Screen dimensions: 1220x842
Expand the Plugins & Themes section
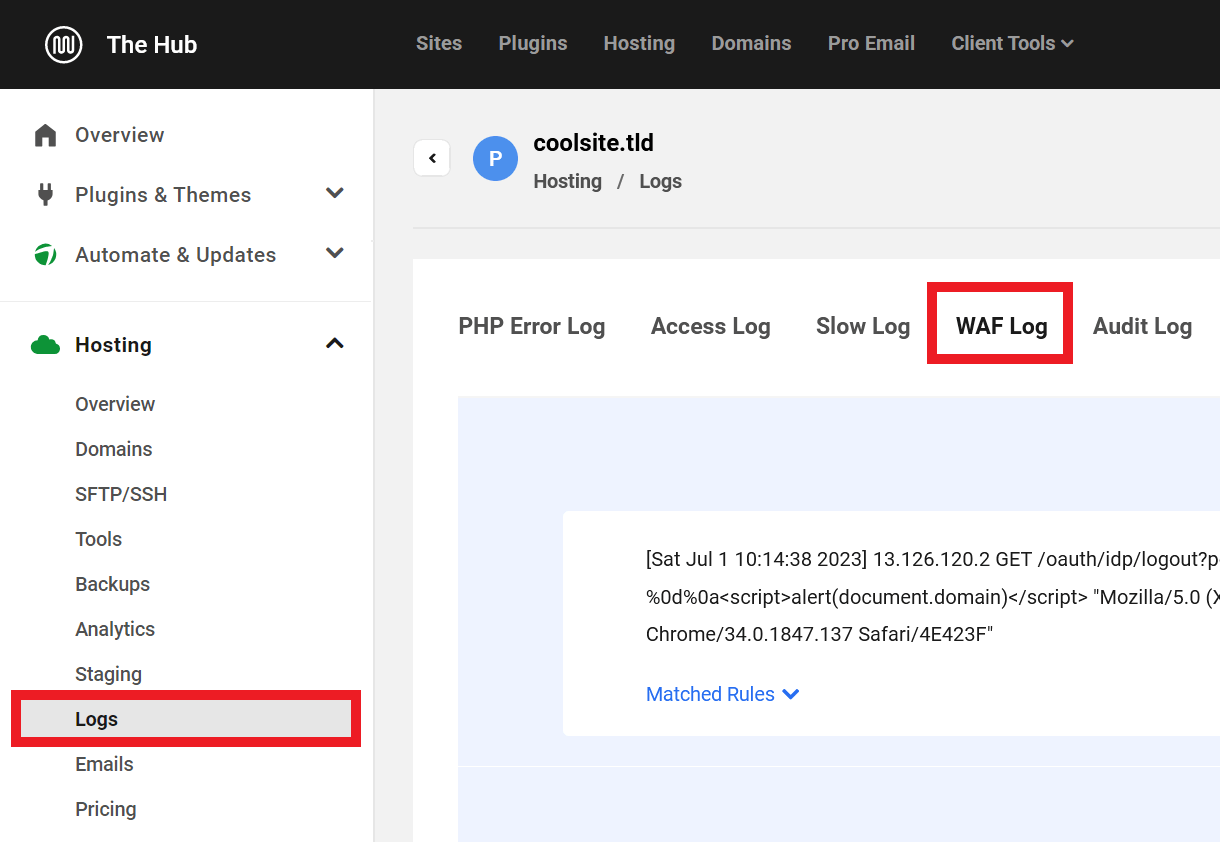tap(335, 193)
